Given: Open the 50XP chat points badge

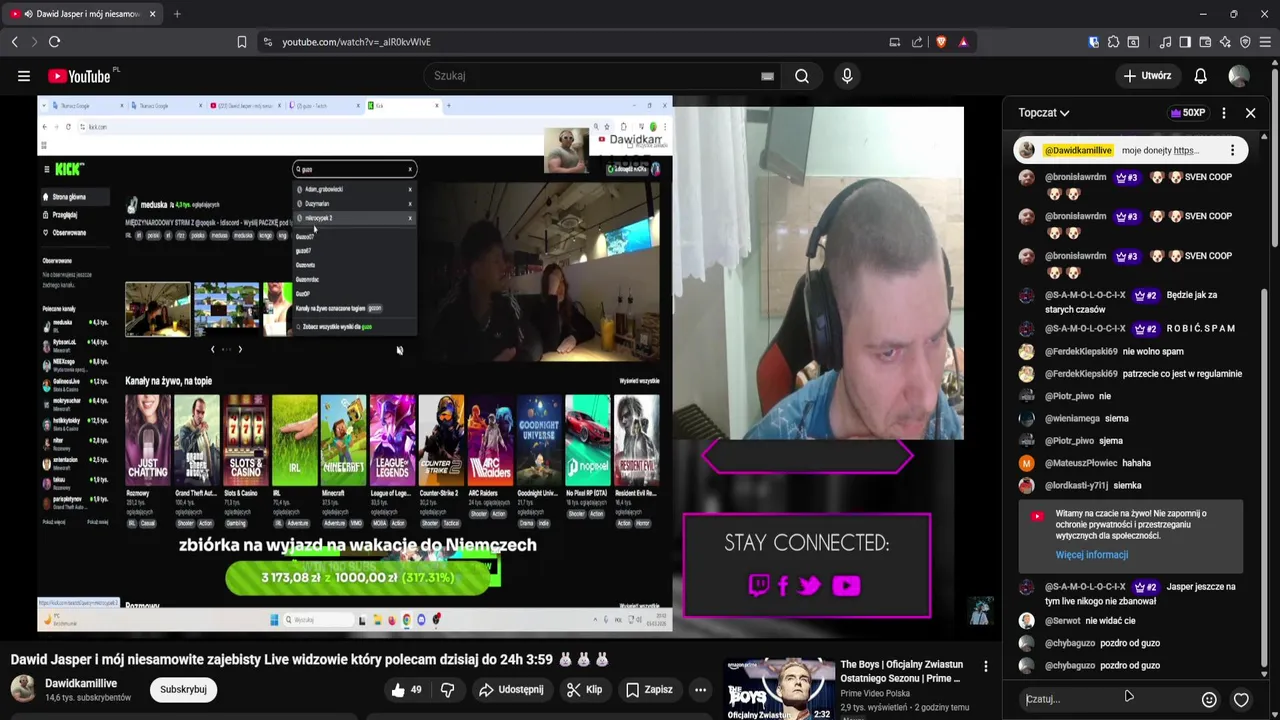Looking at the screenshot, I should [1188, 113].
